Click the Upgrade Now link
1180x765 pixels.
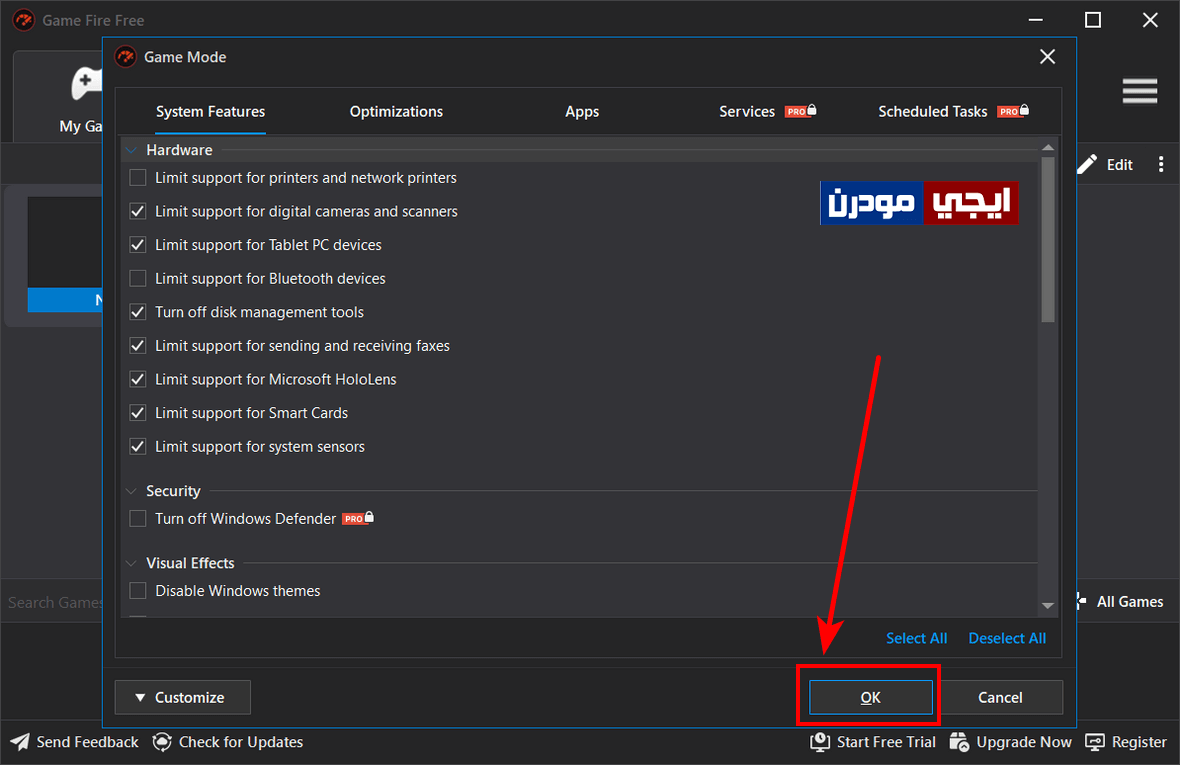coord(1024,742)
